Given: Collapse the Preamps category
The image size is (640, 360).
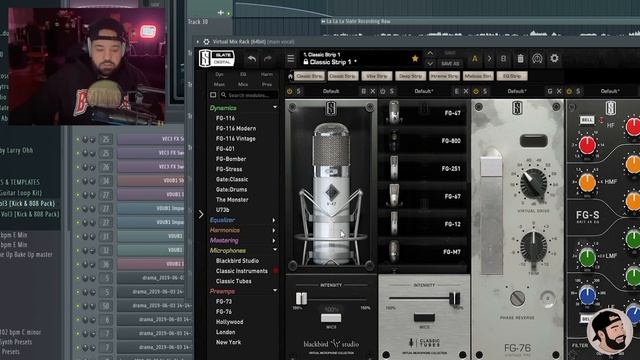Looking at the screenshot, I should pyautogui.click(x=275, y=291).
